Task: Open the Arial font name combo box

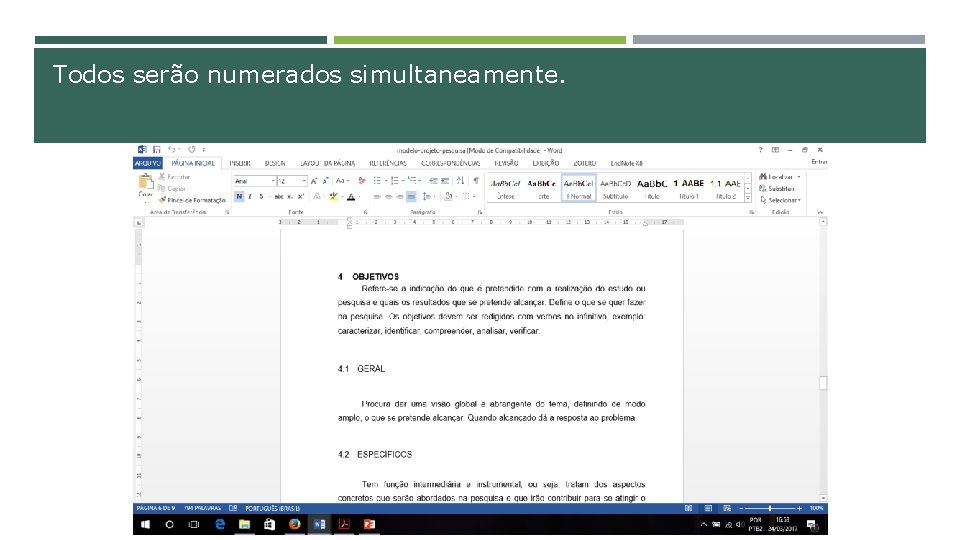Action: (254, 181)
